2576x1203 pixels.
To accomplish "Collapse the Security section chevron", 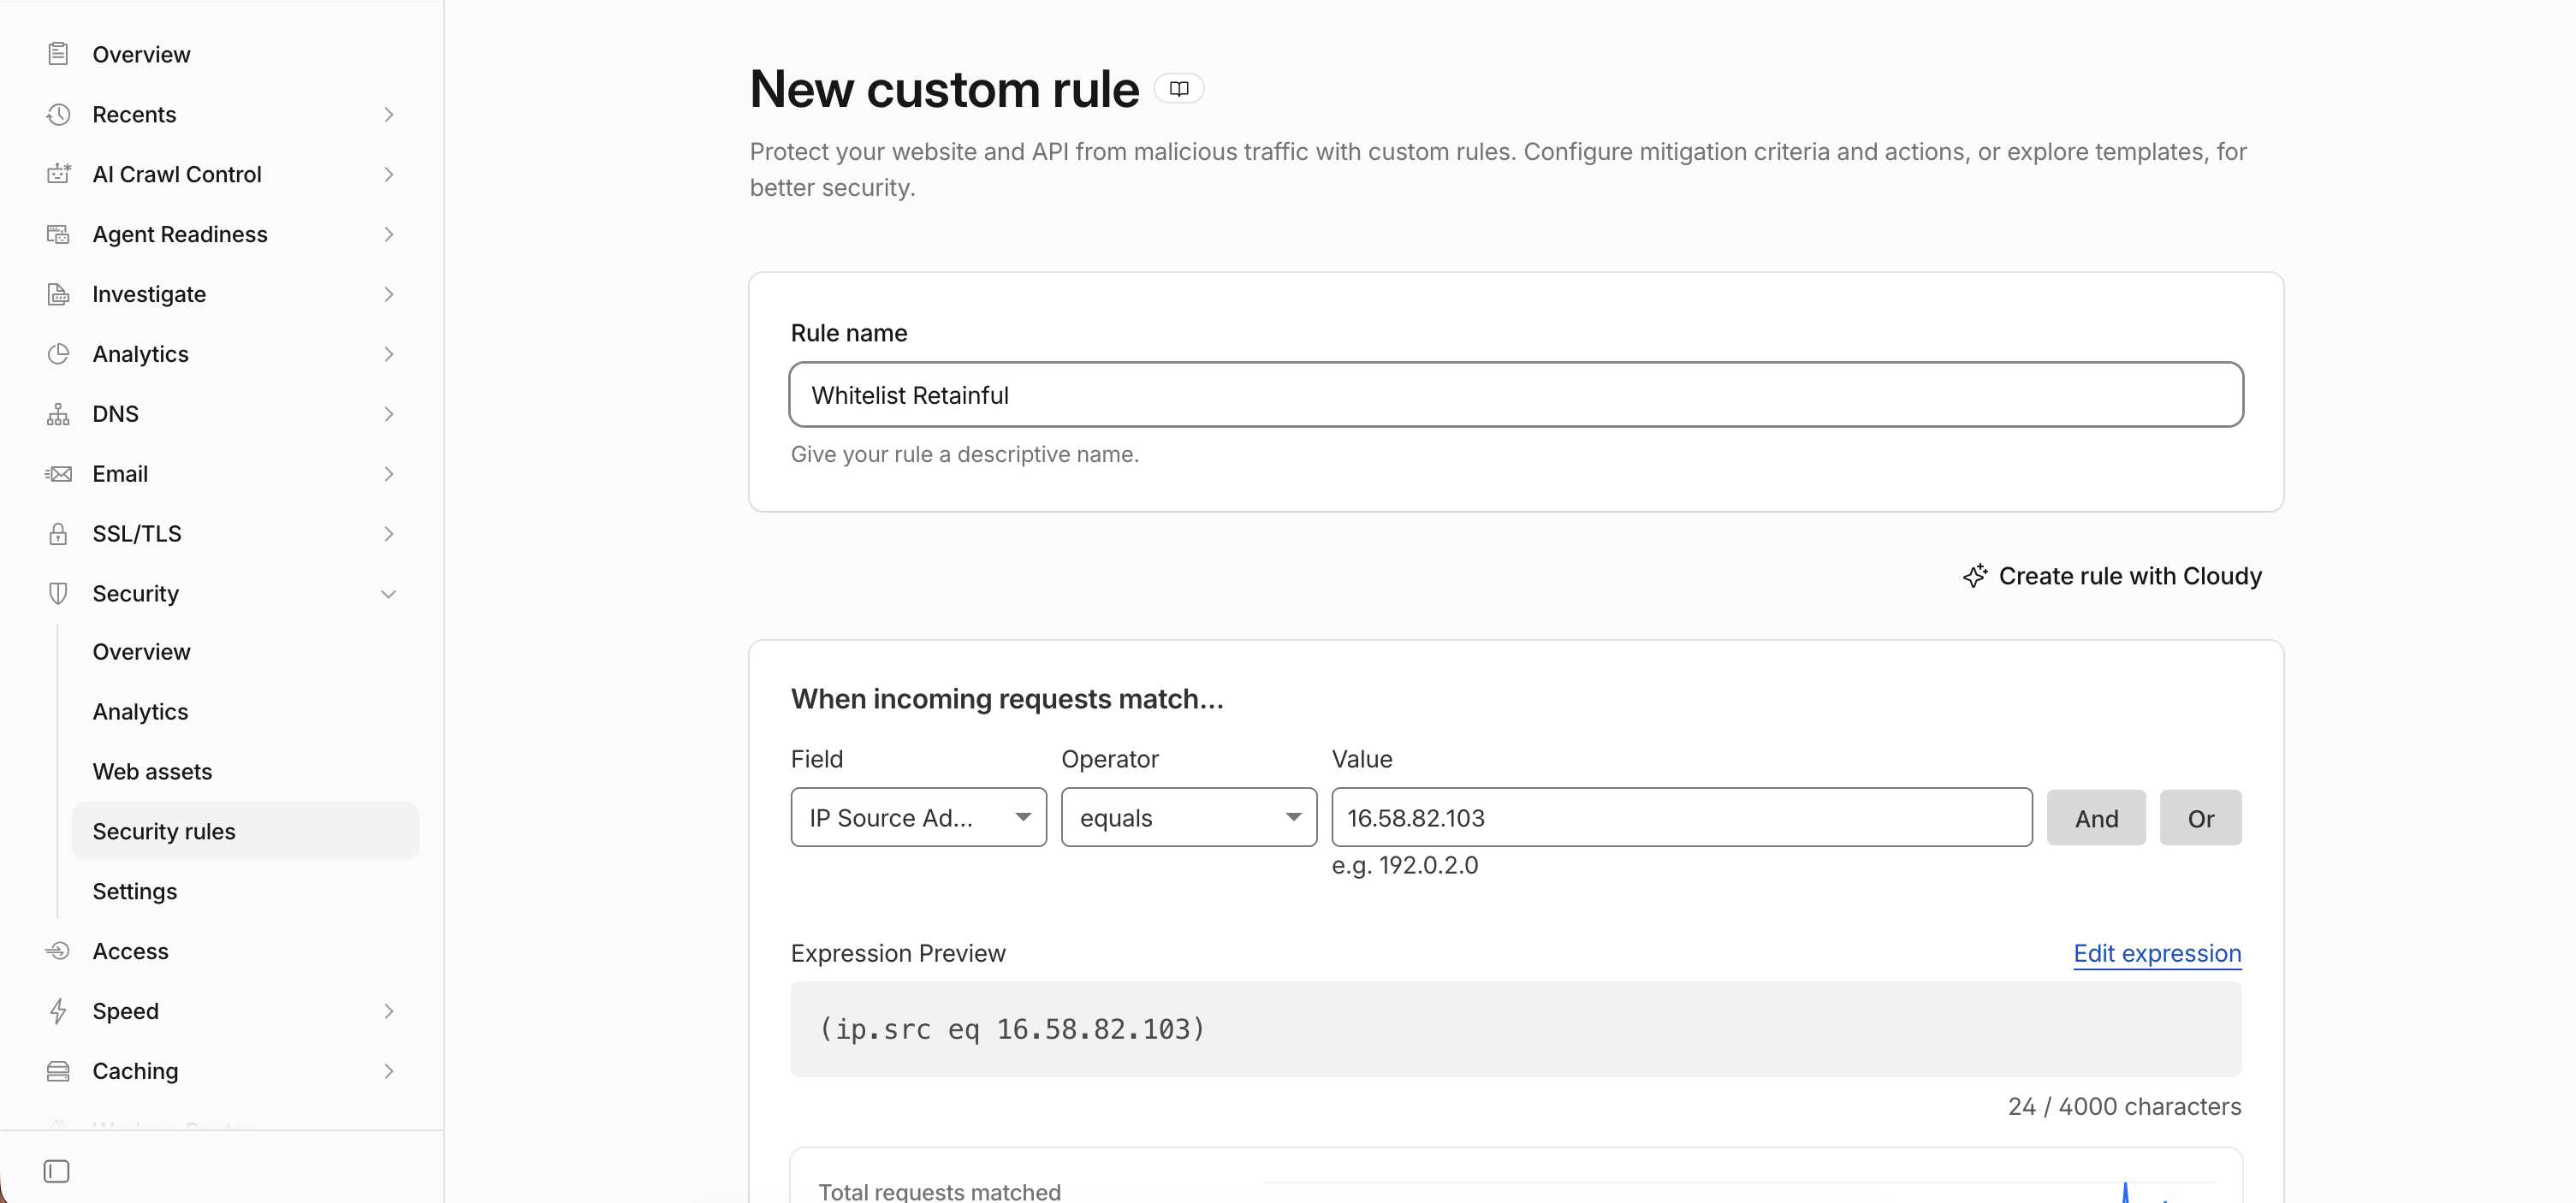I will [389, 594].
